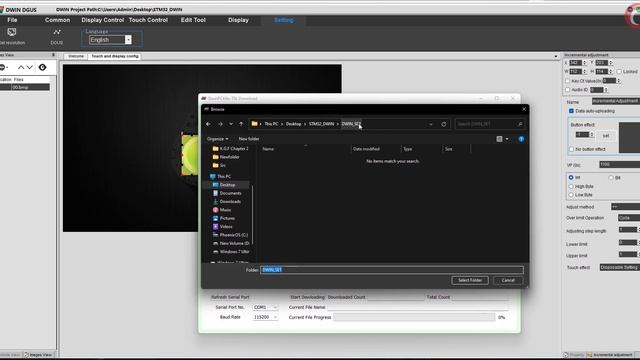Open the Display Control tab
Screen dimensions: 640x360
pos(102,20)
